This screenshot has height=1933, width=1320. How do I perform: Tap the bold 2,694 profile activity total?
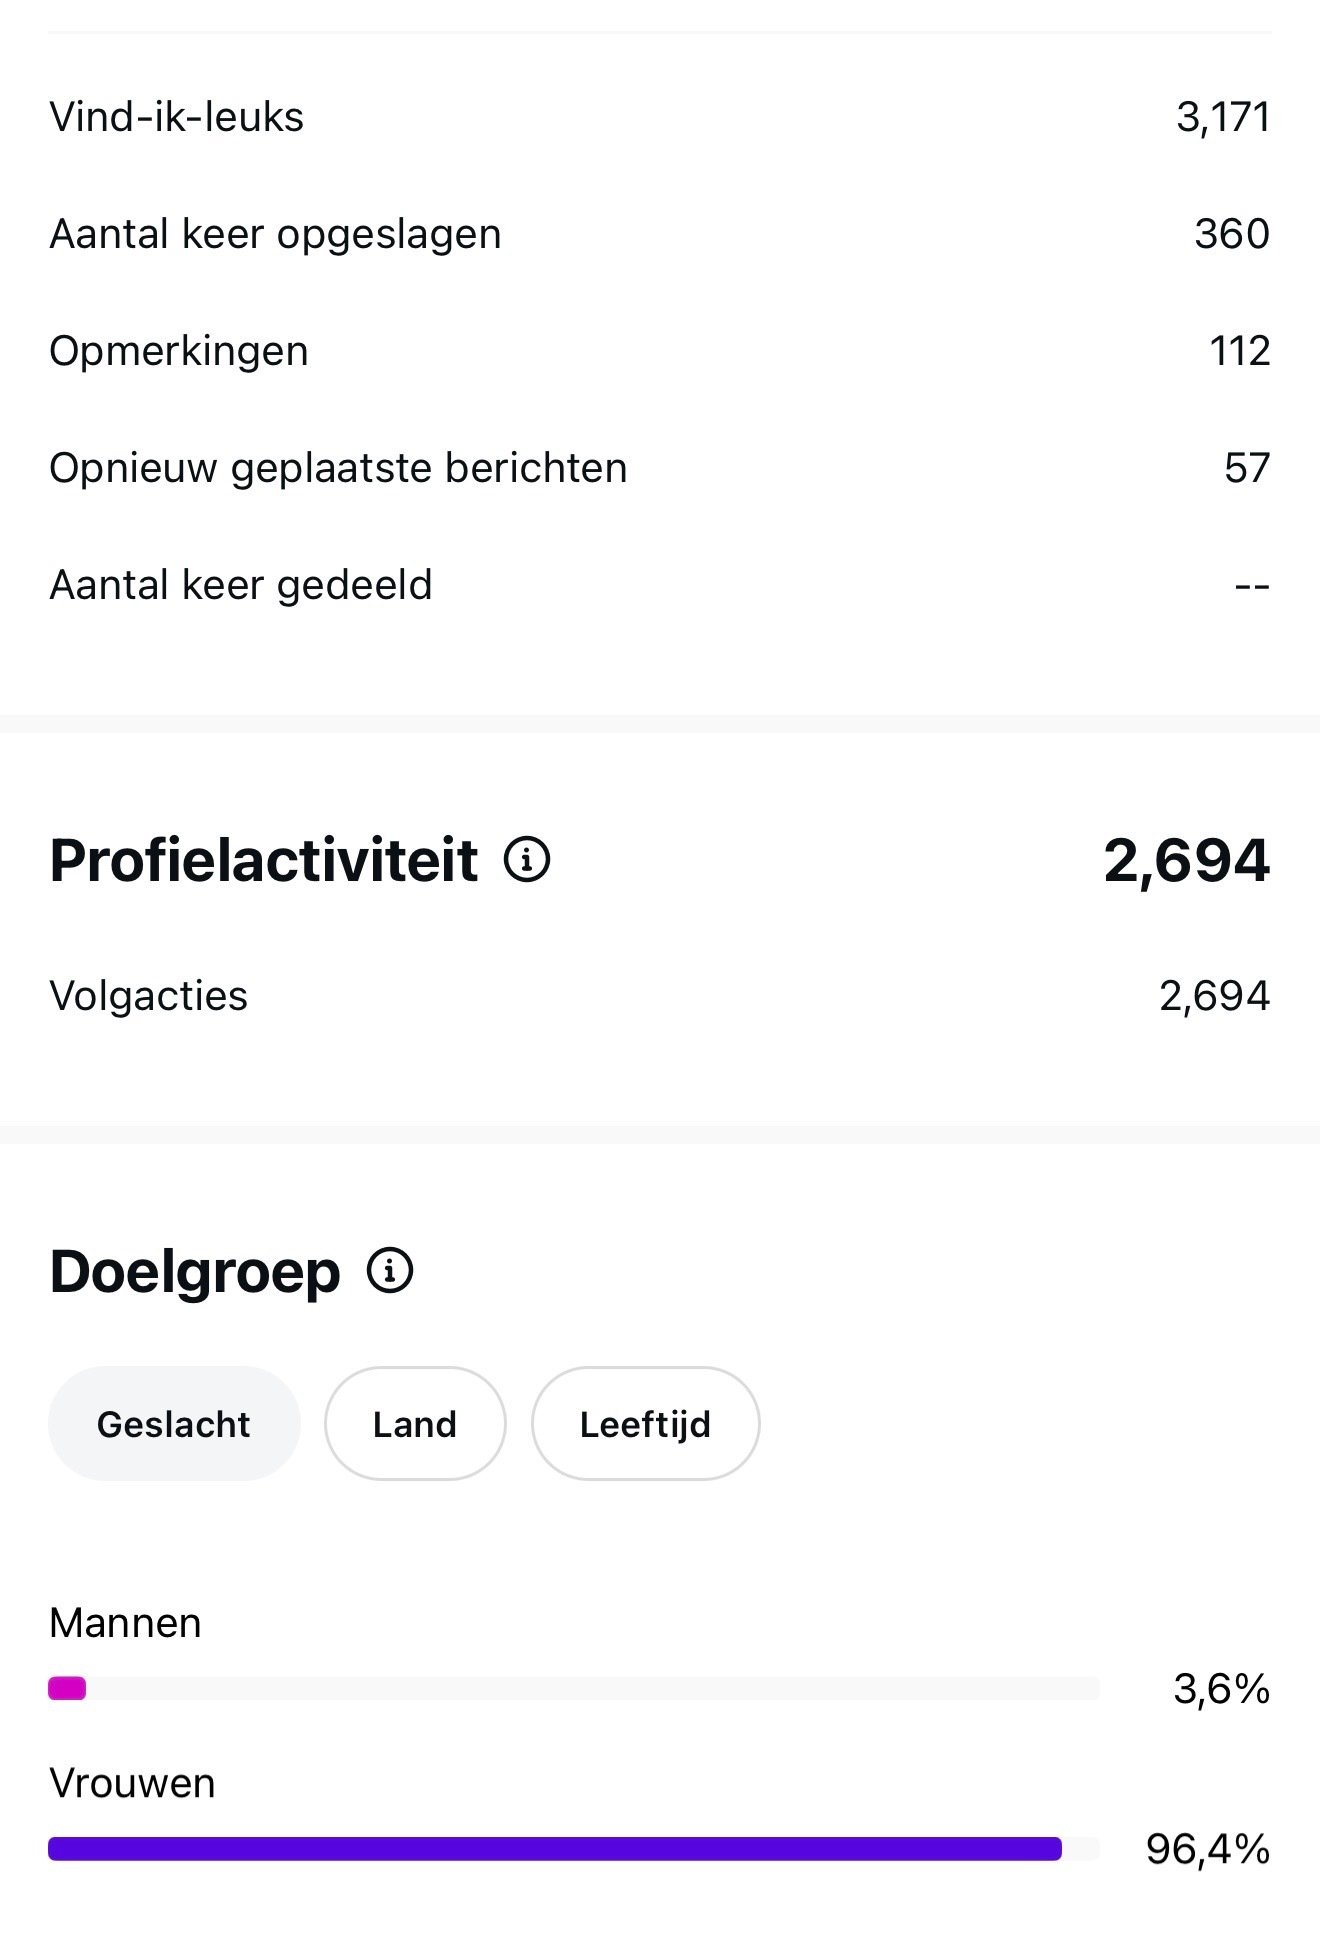(1187, 860)
